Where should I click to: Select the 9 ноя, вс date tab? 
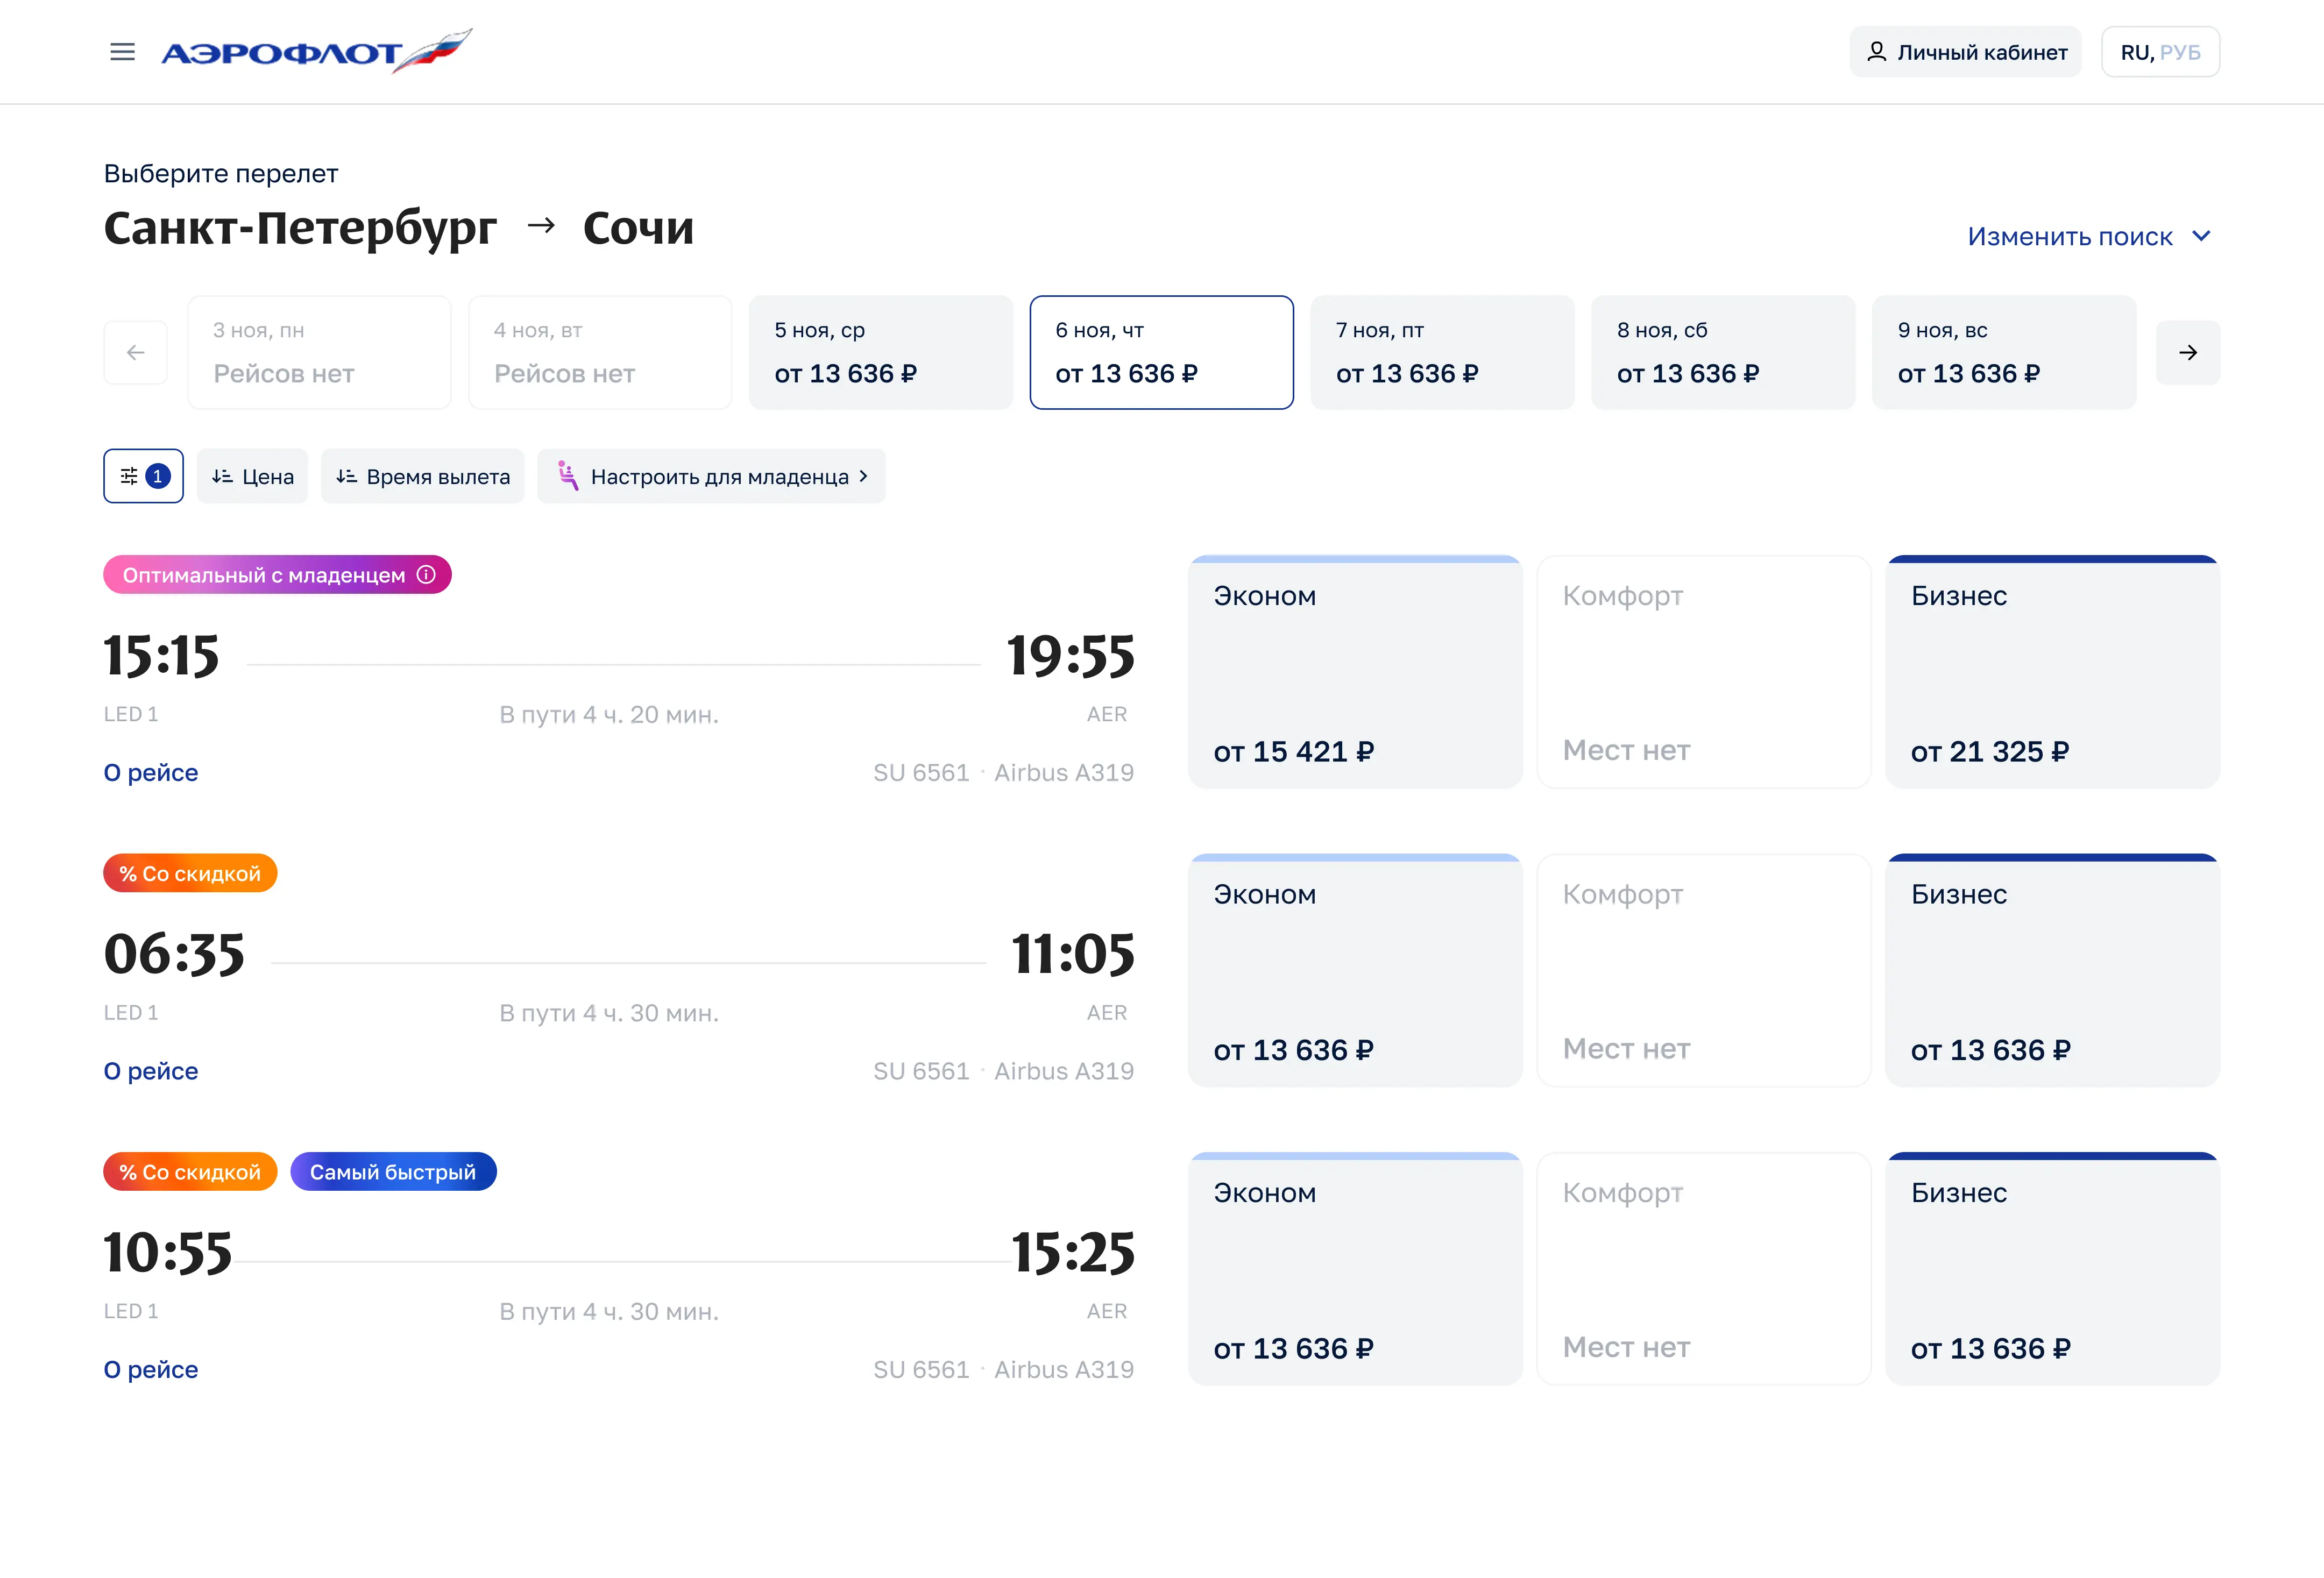[2004, 352]
